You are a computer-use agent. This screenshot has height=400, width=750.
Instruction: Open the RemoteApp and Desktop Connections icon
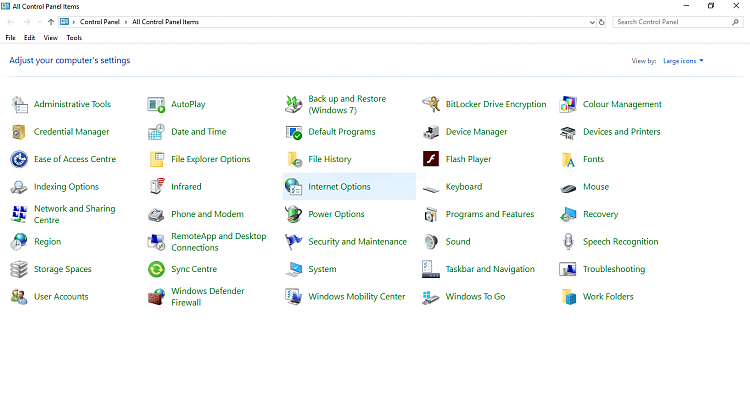[156, 242]
